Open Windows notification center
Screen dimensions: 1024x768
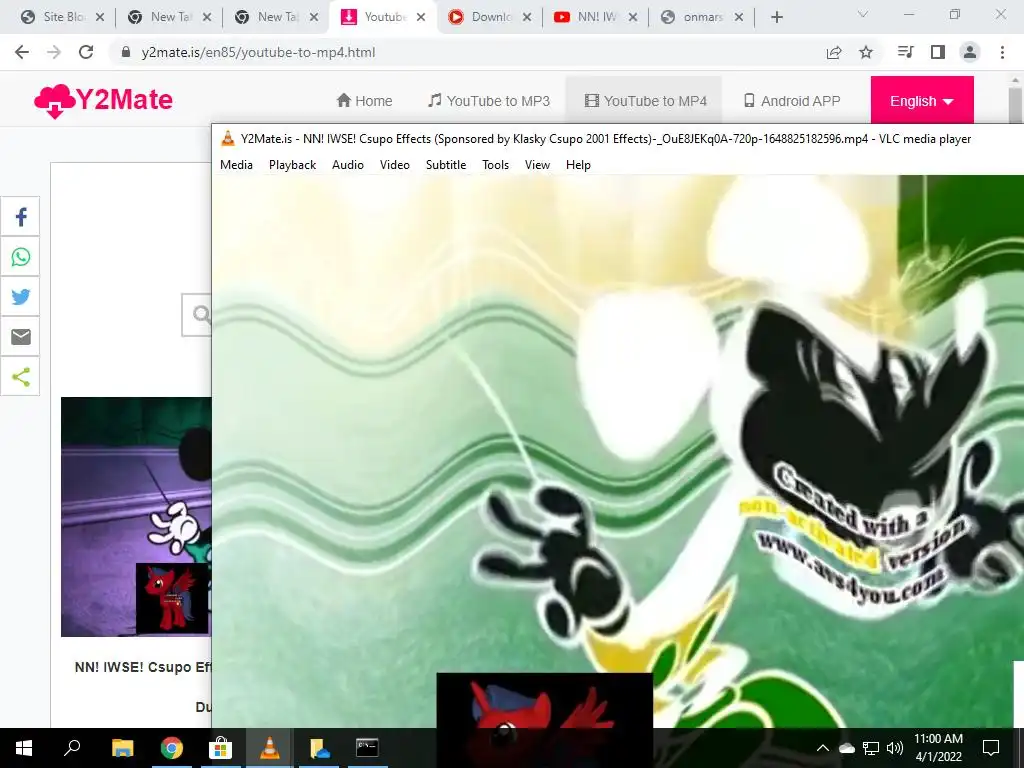(991, 748)
